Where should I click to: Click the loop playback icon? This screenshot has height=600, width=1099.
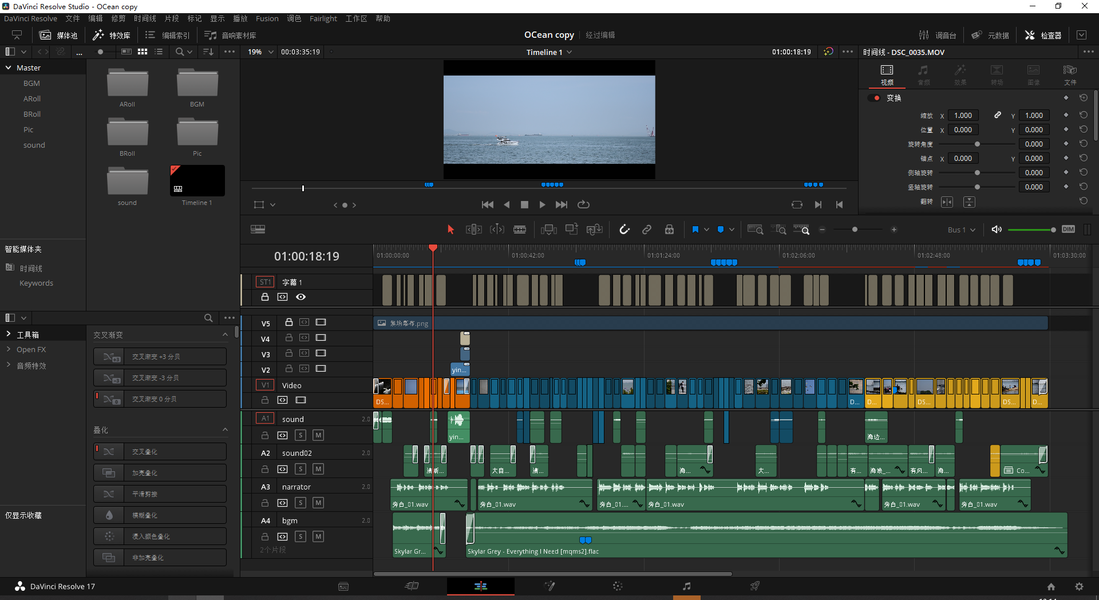click(x=583, y=205)
